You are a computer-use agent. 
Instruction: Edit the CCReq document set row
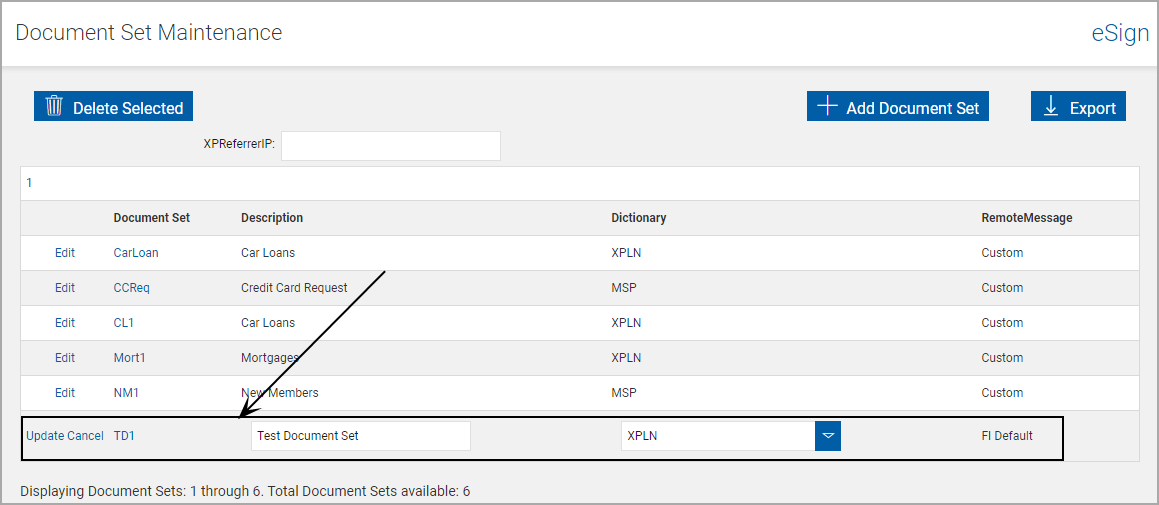(x=65, y=288)
